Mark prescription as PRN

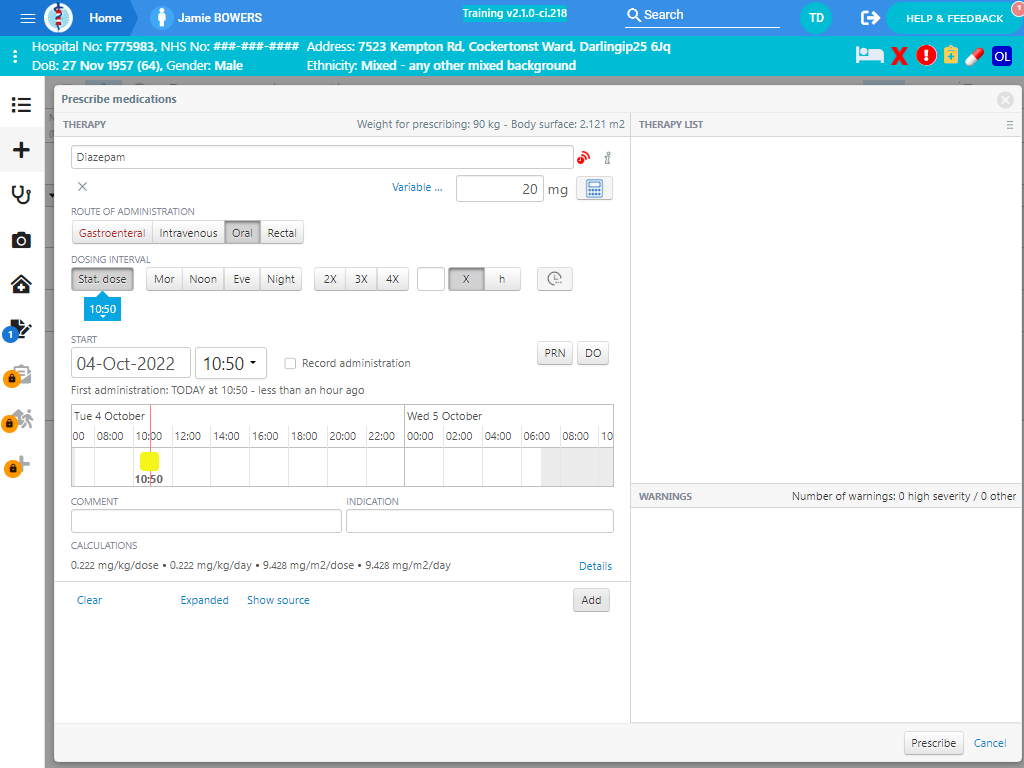555,353
